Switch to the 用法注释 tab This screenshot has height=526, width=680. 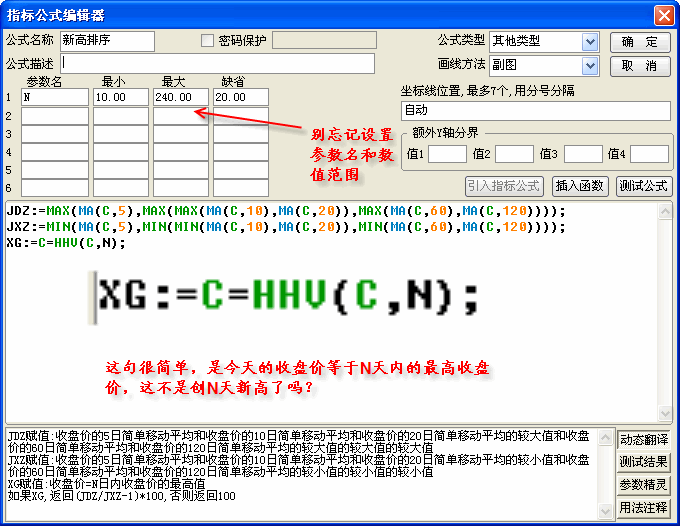point(644,507)
